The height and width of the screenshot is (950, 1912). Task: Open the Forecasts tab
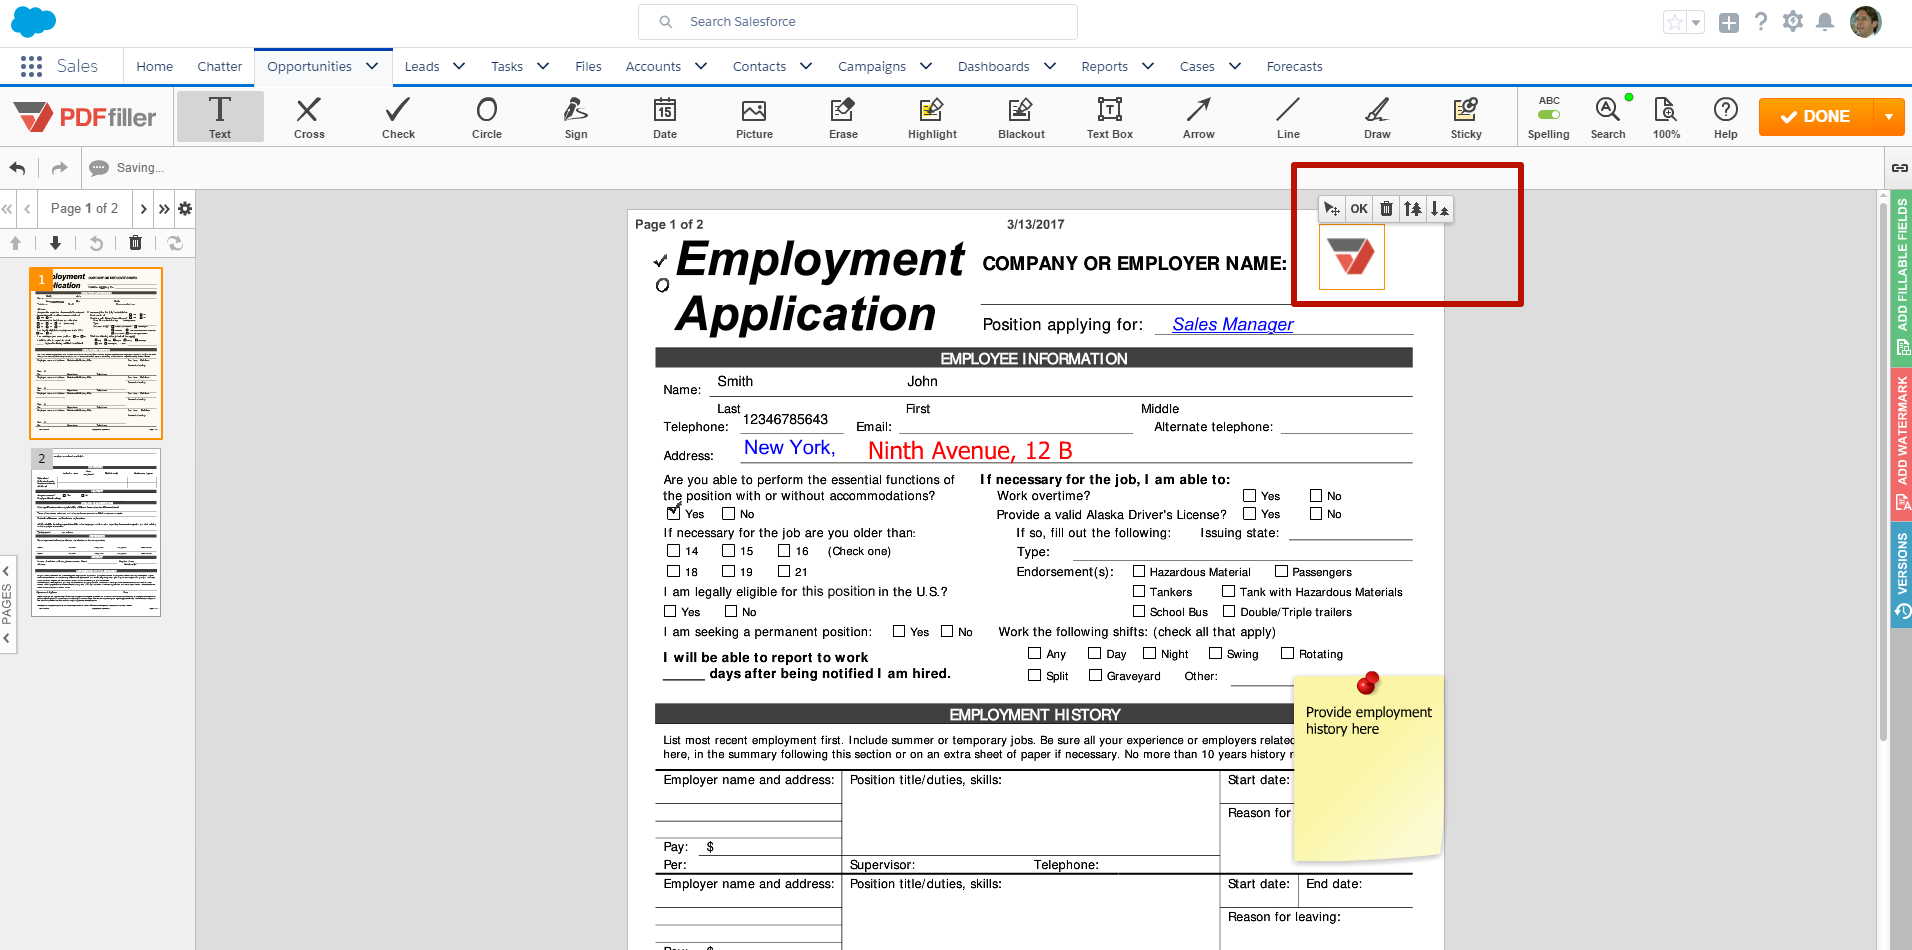pyautogui.click(x=1294, y=66)
